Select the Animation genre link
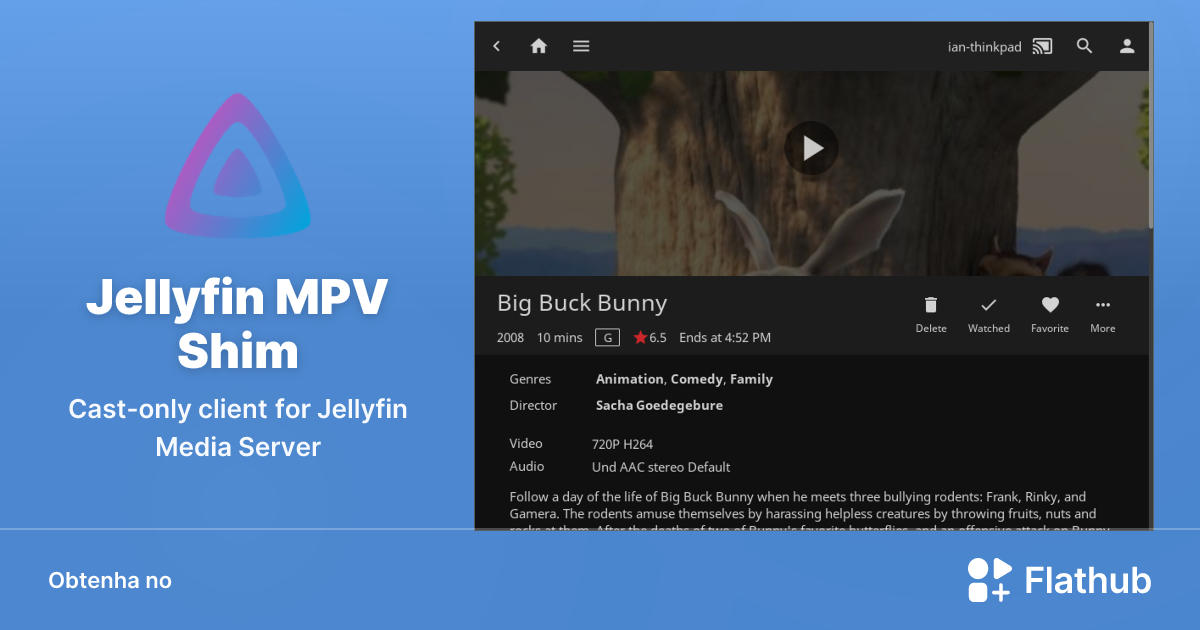The height and width of the screenshot is (630, 1200). tap(629, 379)
